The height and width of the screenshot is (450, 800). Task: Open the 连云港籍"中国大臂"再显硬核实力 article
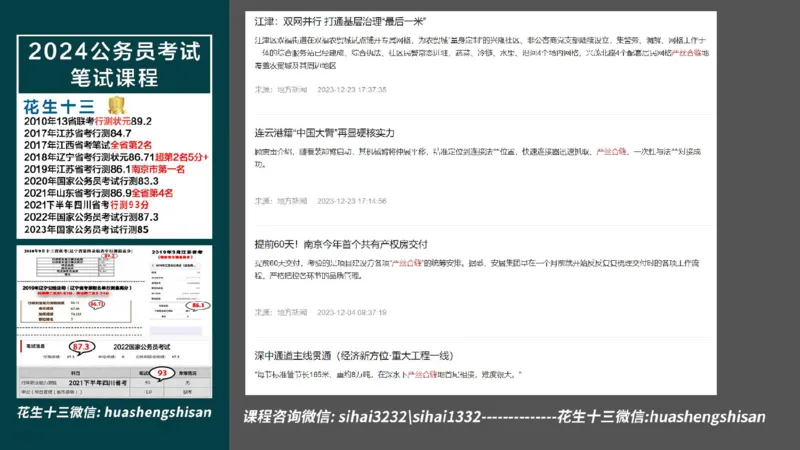click(324, 133)
